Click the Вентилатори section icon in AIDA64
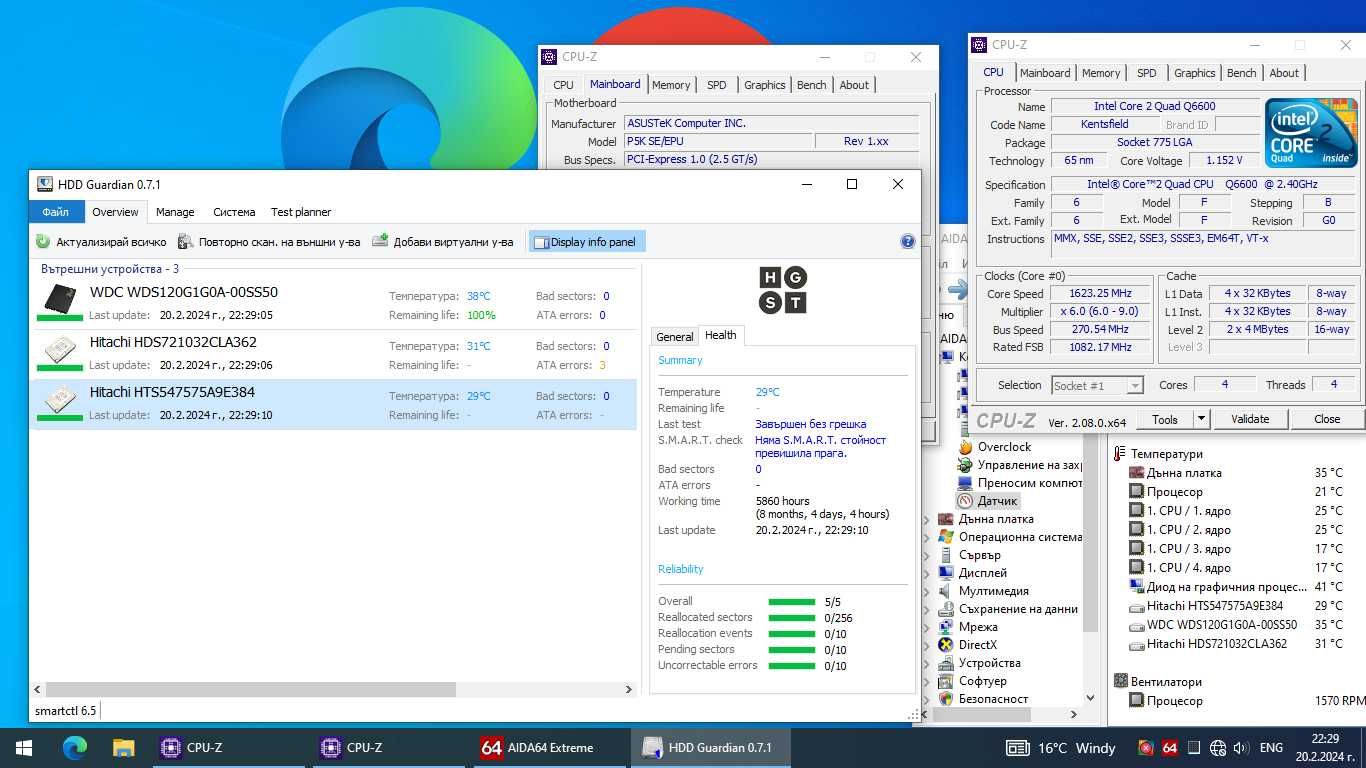Viewport: 1366px width, 768px height. pos(1120,682)
